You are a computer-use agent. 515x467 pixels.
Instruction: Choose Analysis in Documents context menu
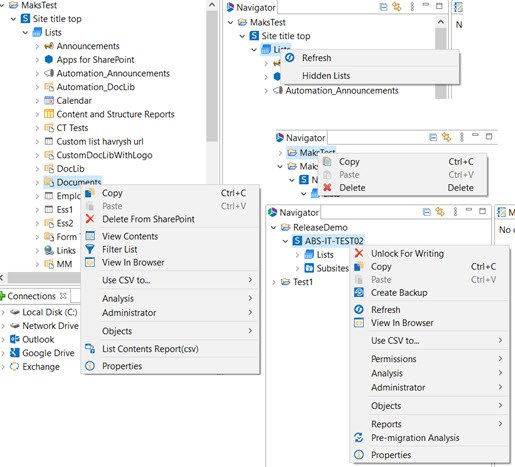click(170, 298)
